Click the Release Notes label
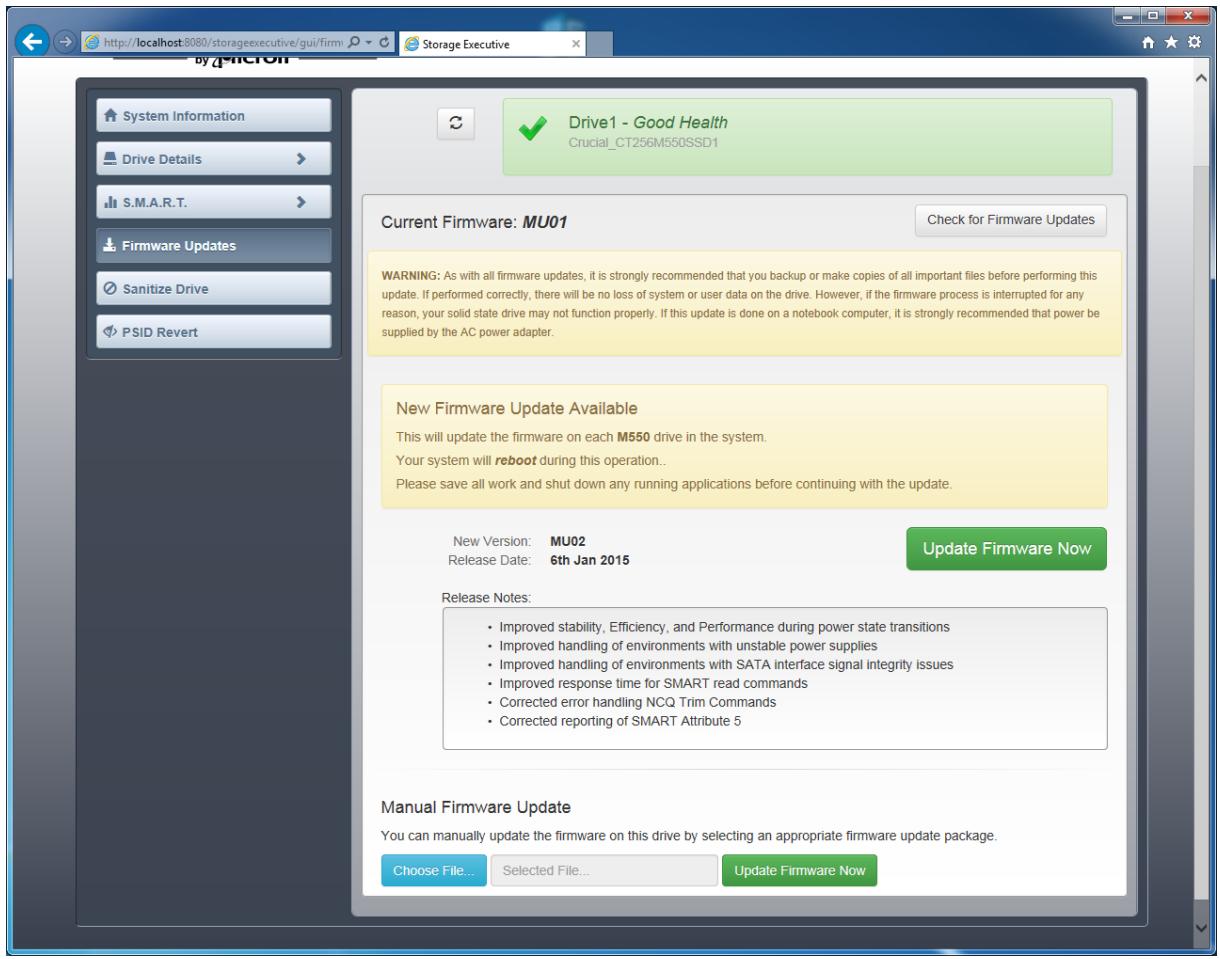Screen dimensions: 1220x959 coord(486,597)
